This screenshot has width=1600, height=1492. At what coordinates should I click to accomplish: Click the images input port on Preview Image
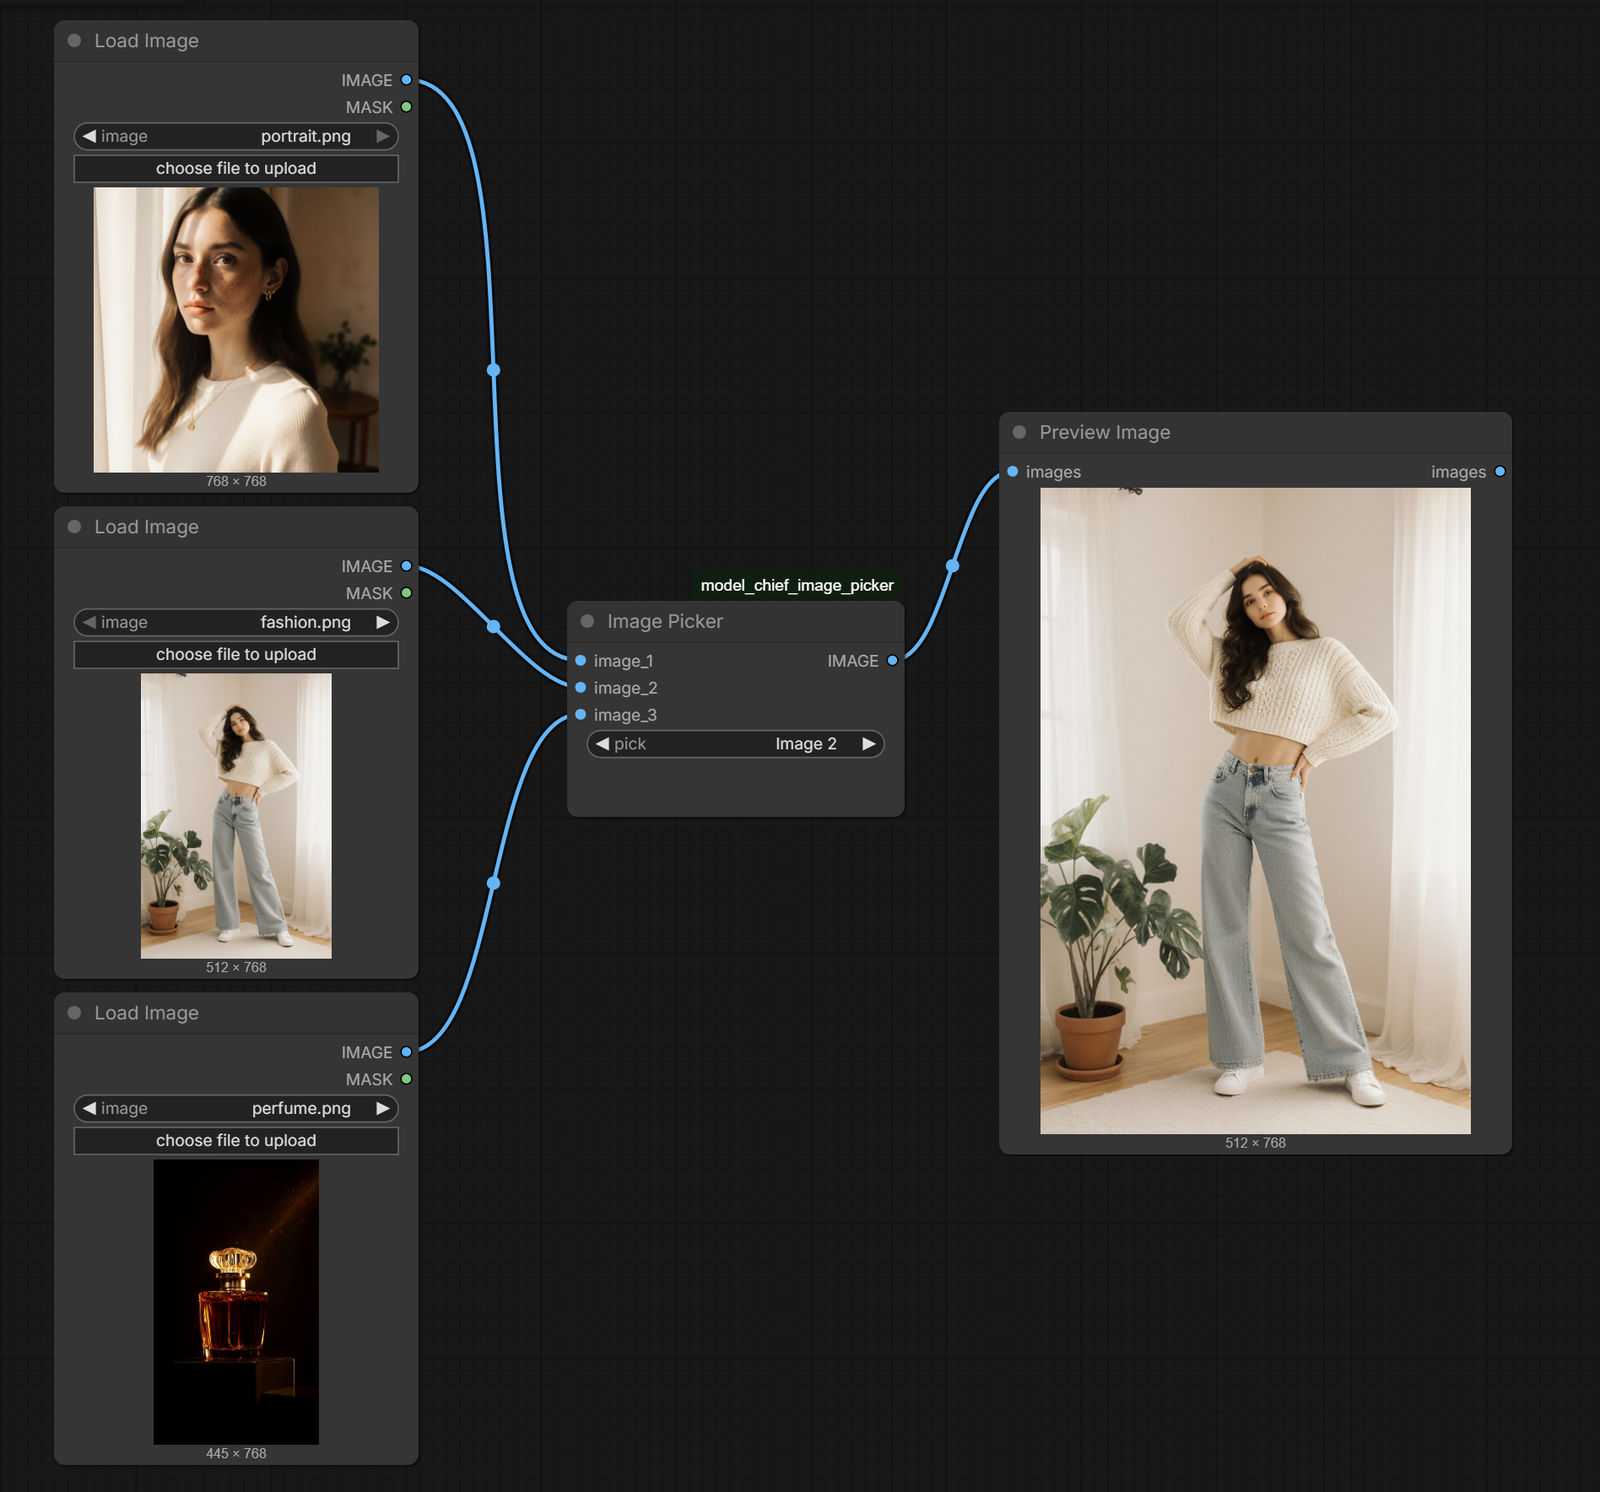click(1012, 472)
